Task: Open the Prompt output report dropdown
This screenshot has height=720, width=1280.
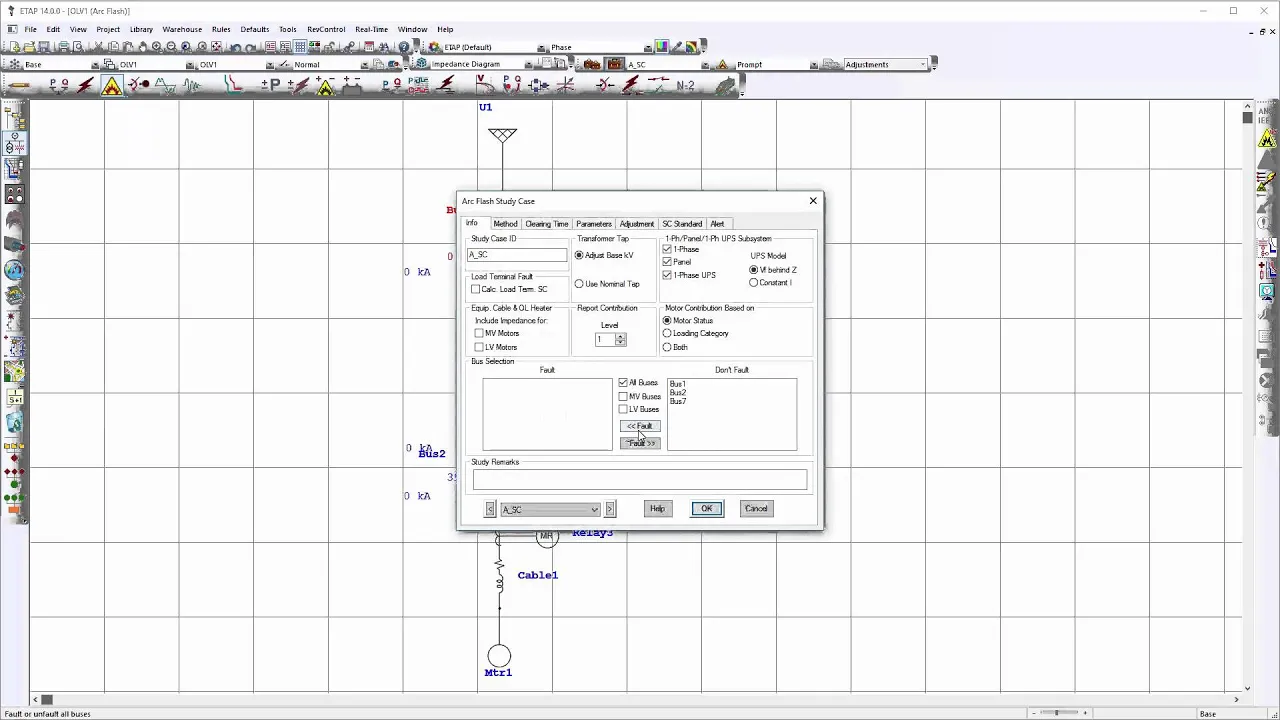Action: [814, 65]
